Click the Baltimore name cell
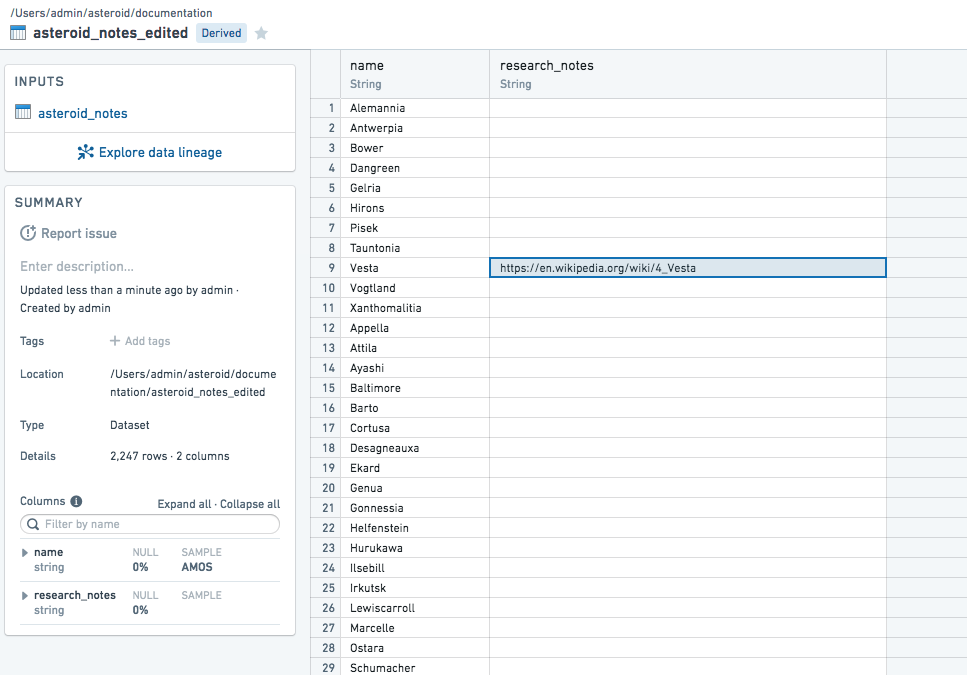The width and height of the screenshot is (967, 675). pos(415,388)
